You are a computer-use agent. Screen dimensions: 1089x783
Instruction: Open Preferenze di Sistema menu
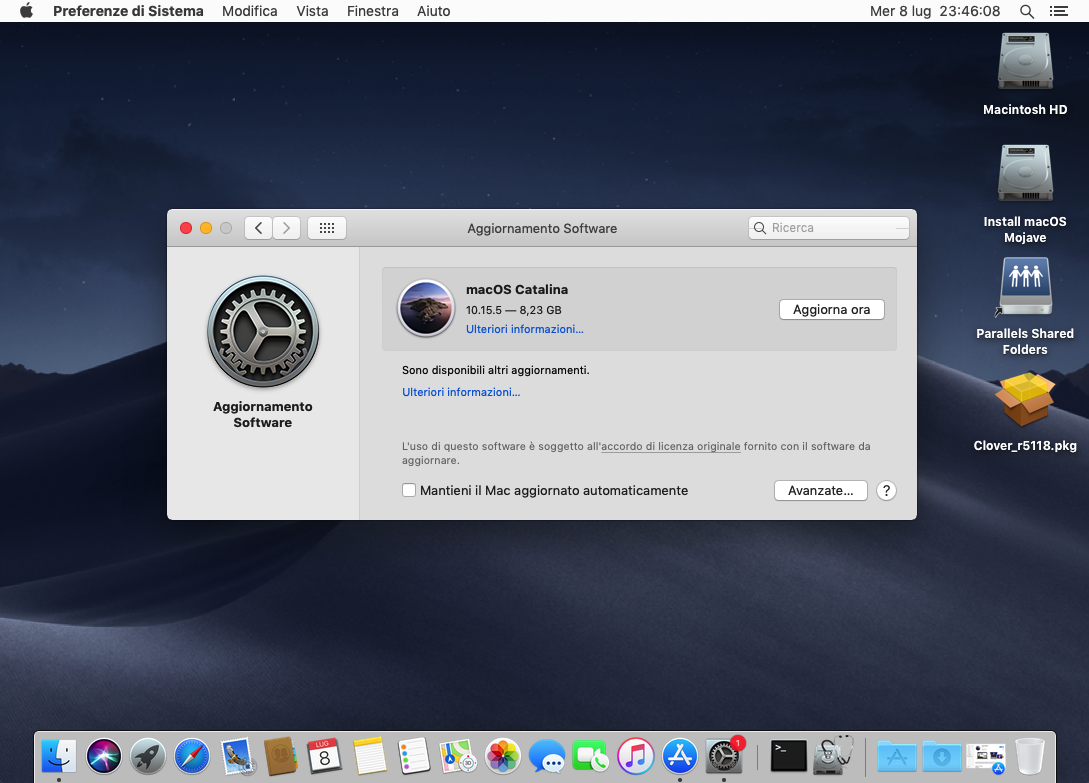pyautogui.click(x=128, y=11)
